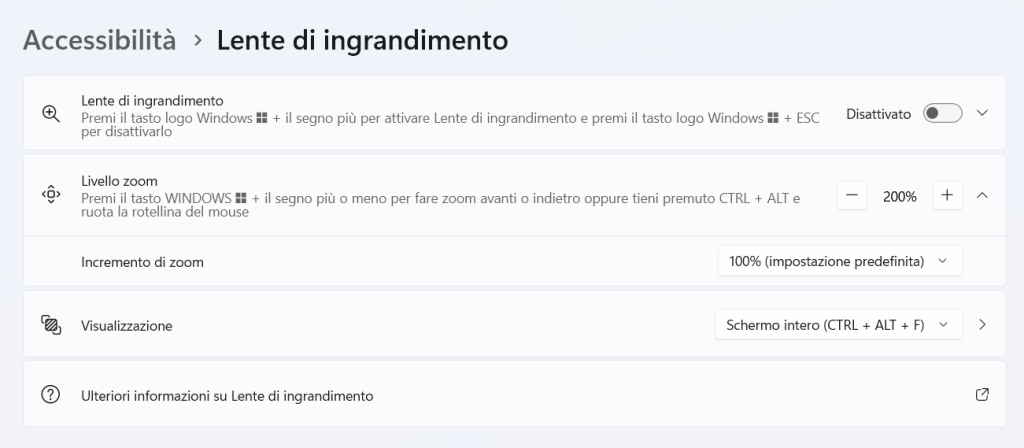Open Visualizzazione details with the right chevron
1024x448 pixels.
pos(982,325)
